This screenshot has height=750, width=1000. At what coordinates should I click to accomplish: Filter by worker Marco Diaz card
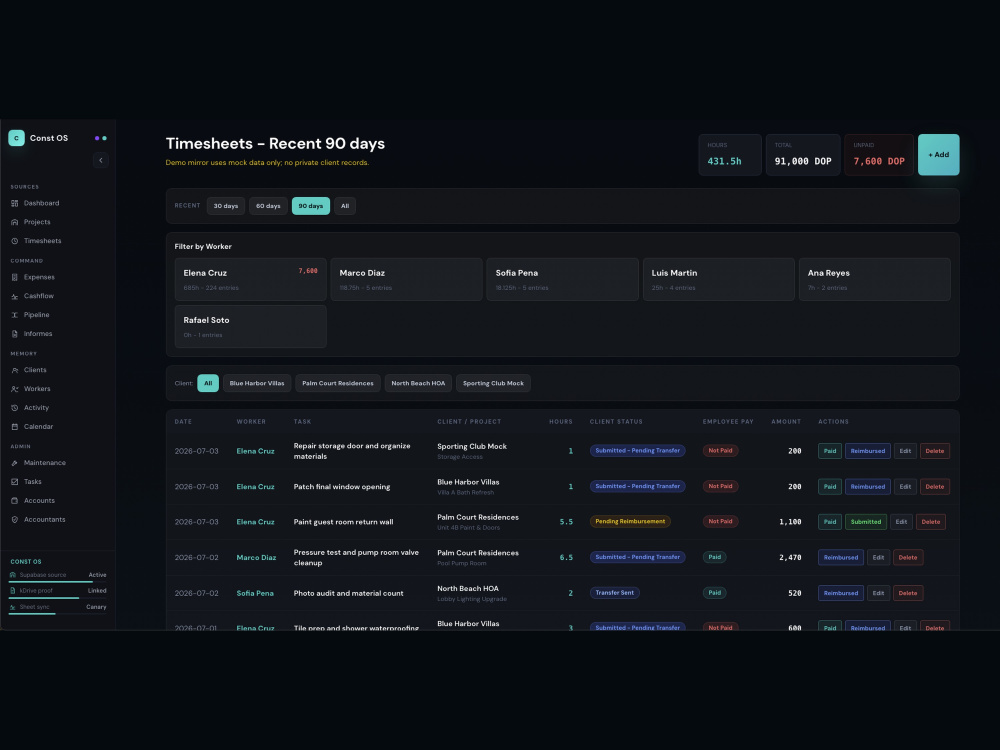pyautogui.click(x=406, y=279)
